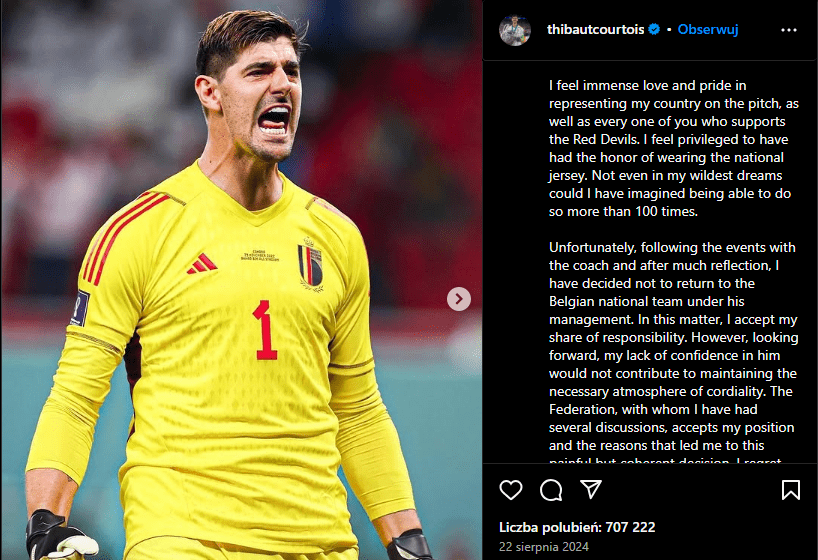Share post via paper plane icon
The image size is (818, 560).
pos(591,489)
